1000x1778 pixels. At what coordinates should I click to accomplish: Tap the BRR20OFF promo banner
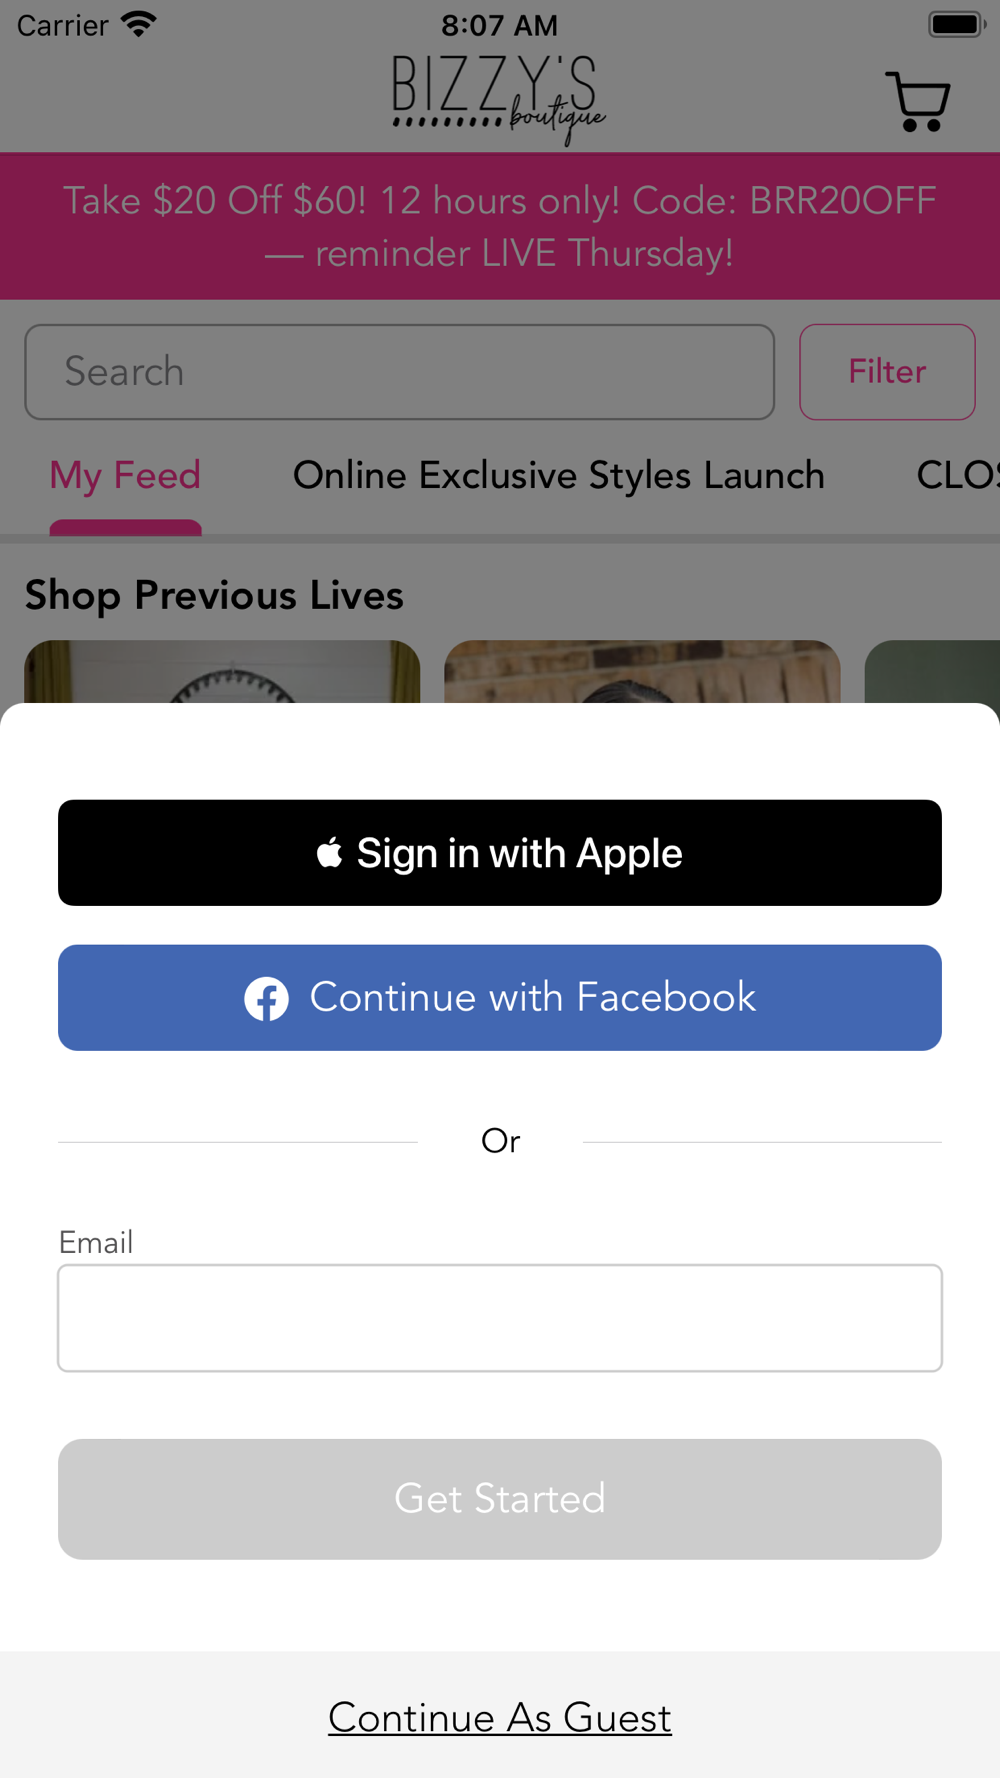click(x=500, y=226)
